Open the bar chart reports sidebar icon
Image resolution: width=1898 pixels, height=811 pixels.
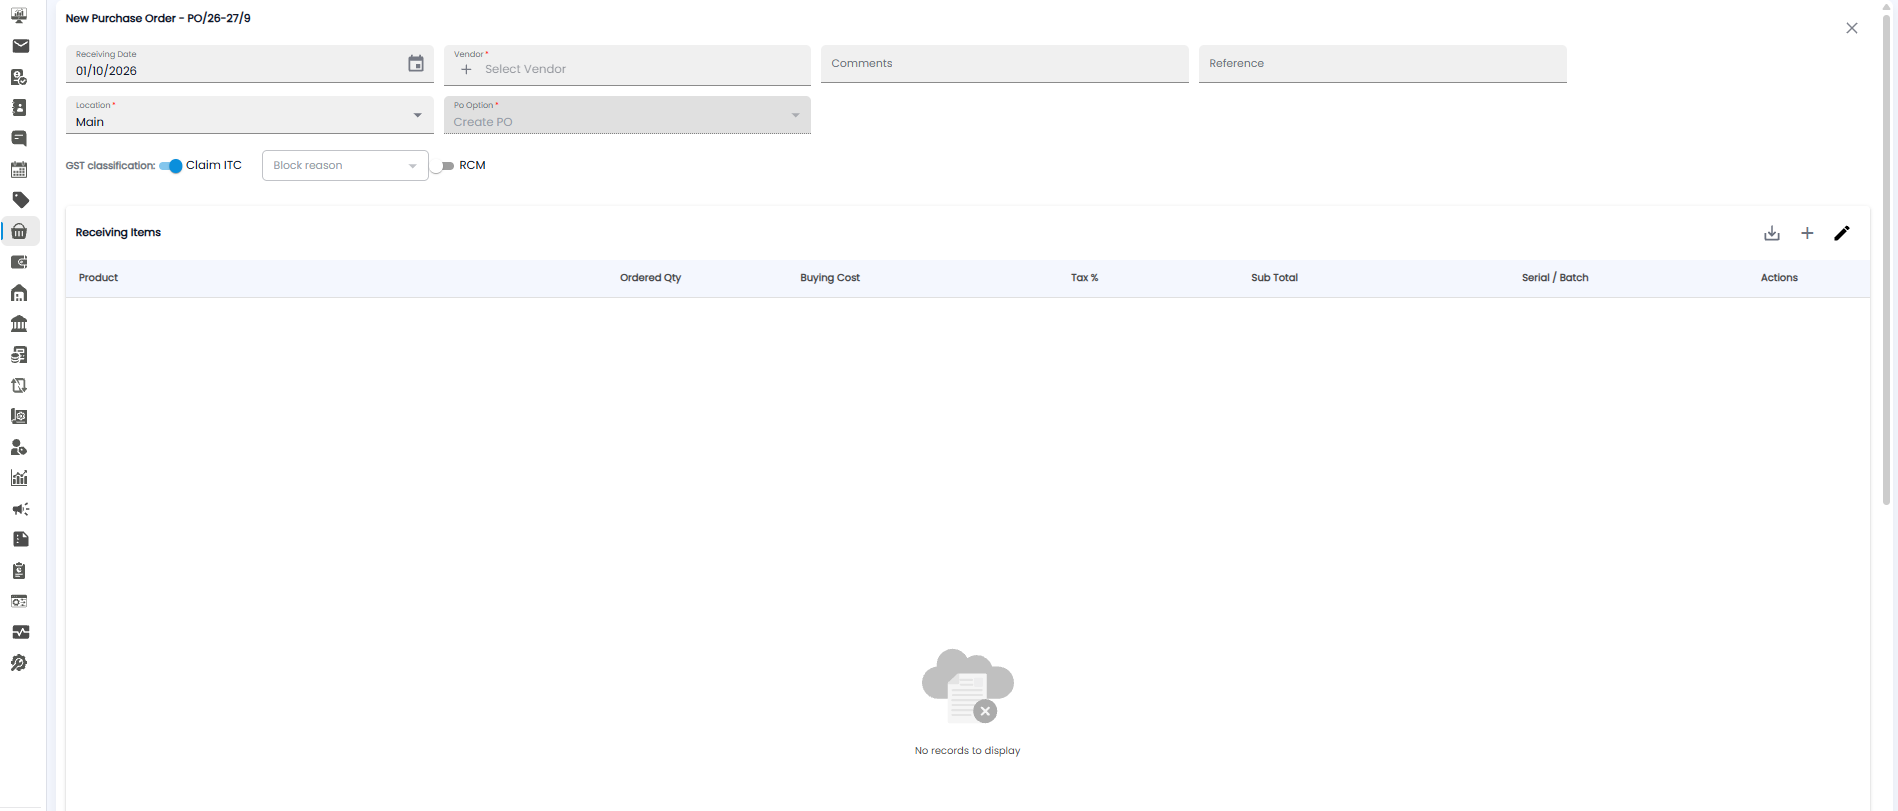pyautogui.click(x=19, y=478)
